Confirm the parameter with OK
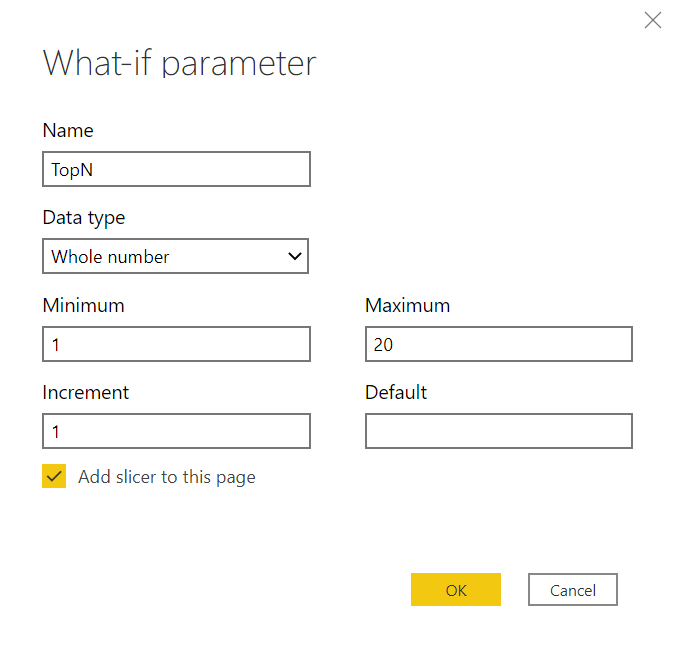The width and height of the screenshot is (675, 648). (456, 589)
